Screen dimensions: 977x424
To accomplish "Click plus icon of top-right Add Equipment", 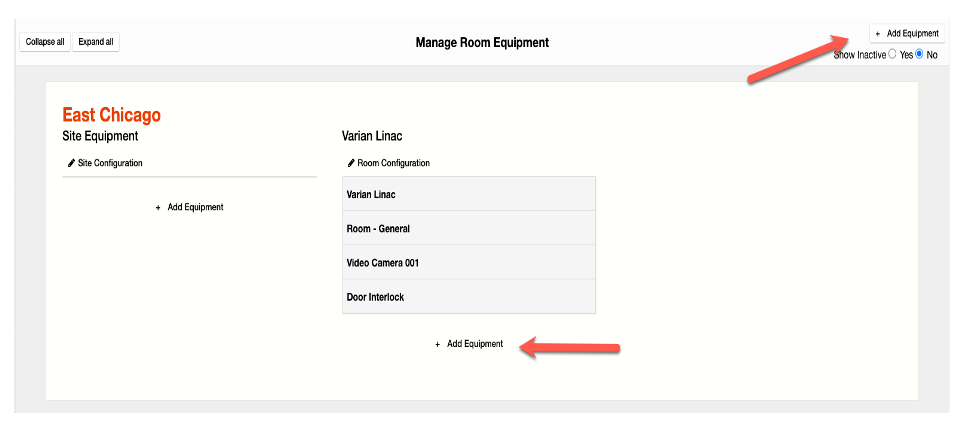I will click(878, 34).
